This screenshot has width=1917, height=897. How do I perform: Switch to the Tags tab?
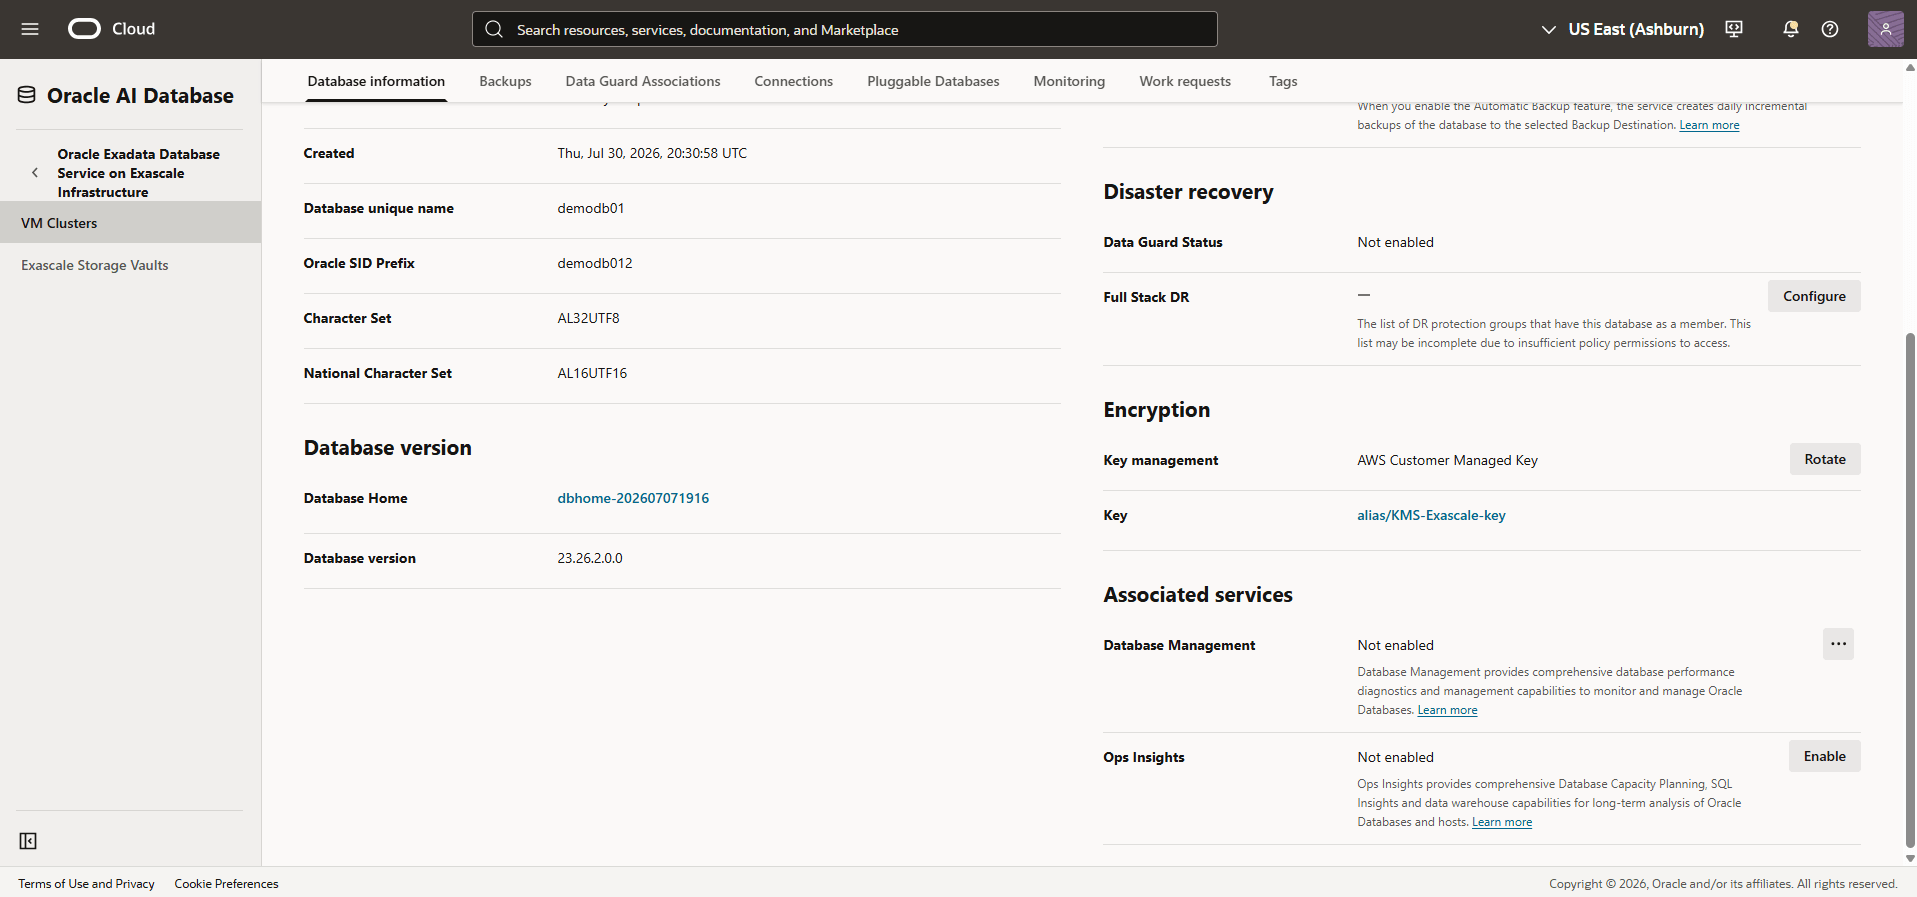pos(1283,81)
